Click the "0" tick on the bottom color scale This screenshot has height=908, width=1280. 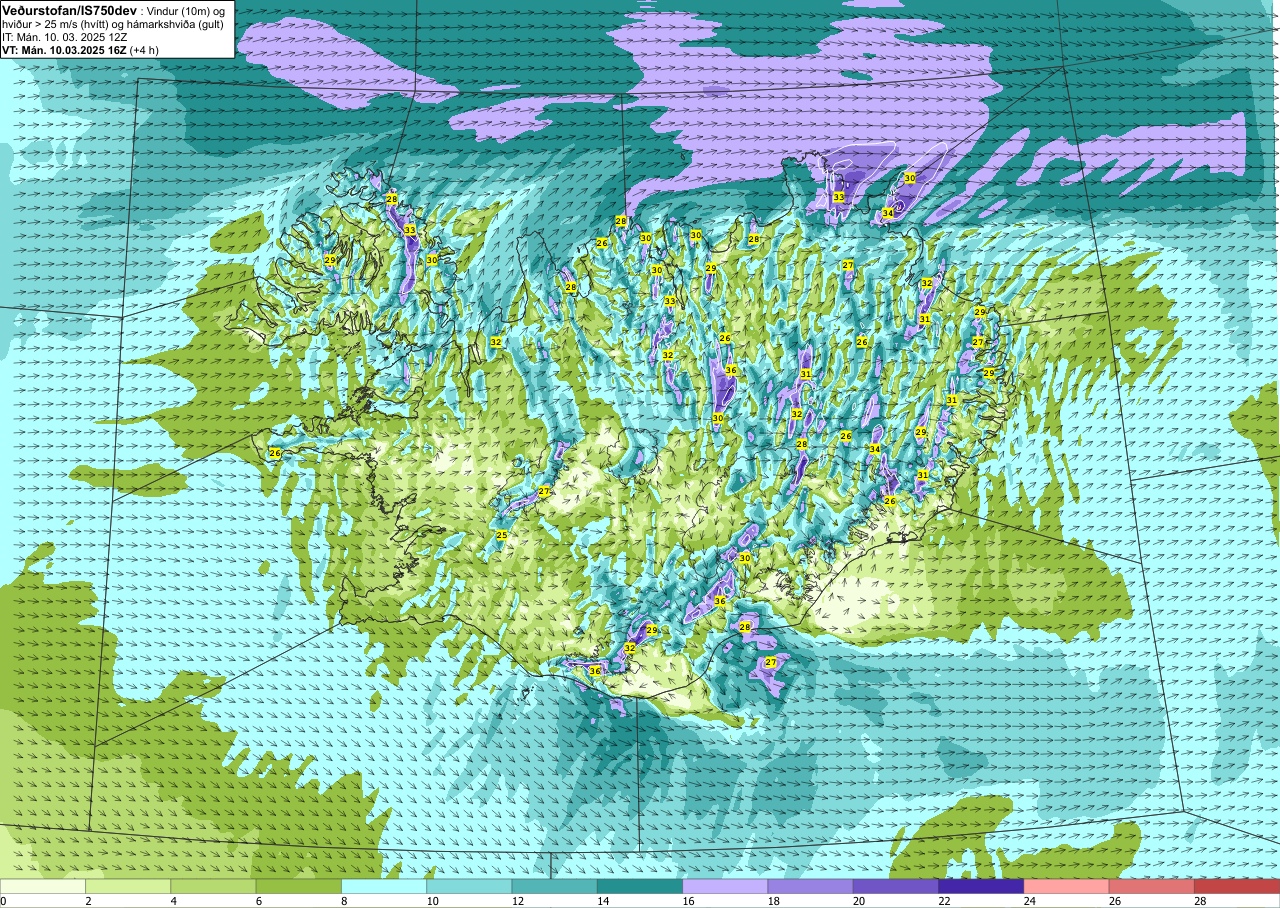[3, 901]
